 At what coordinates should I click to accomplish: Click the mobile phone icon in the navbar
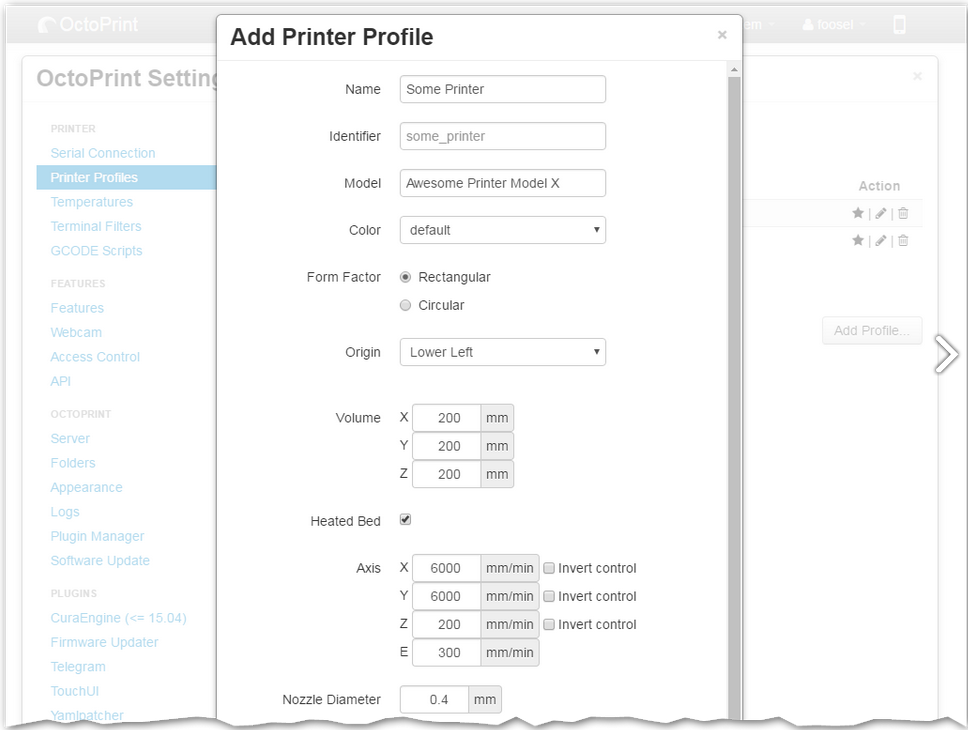[x=899, y=25]
